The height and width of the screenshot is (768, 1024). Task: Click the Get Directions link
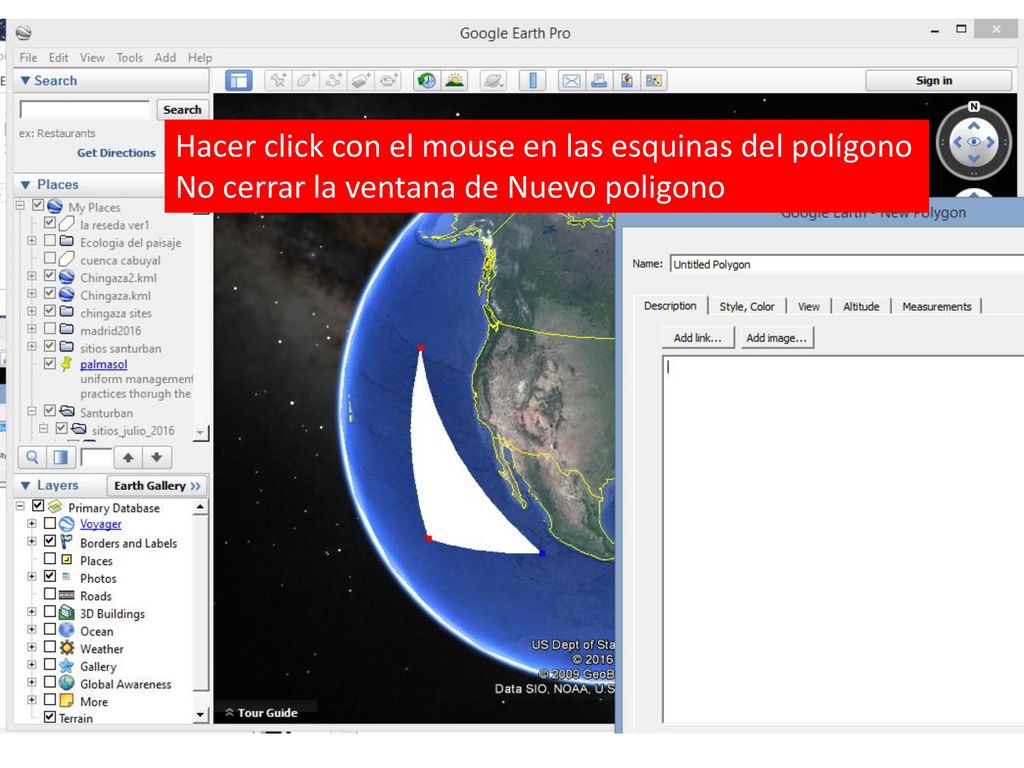116,153
